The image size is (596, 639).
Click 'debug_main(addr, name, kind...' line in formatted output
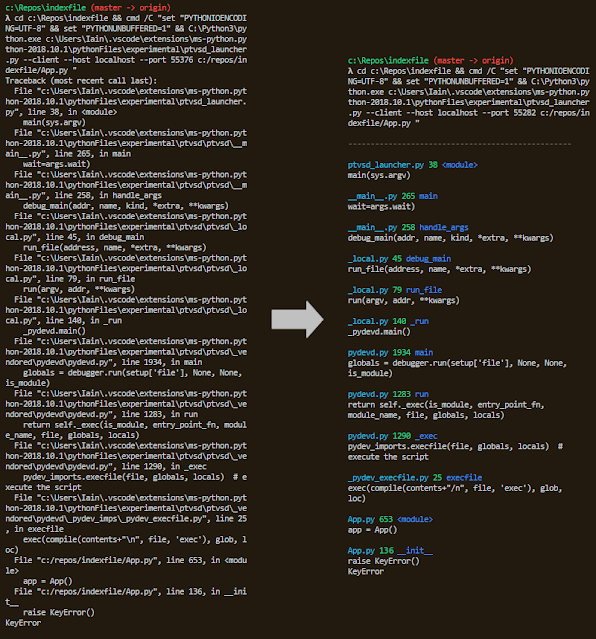[450, 238]
